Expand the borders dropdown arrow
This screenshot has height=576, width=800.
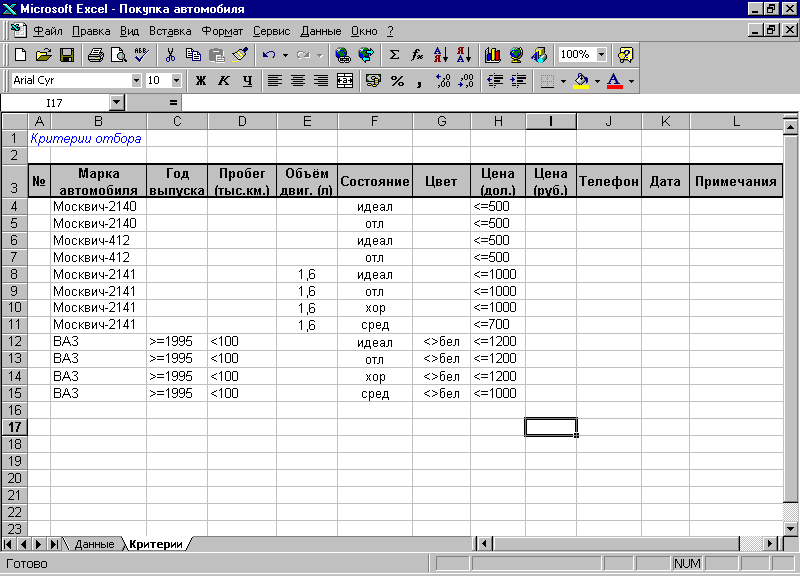tap(563, 81)
